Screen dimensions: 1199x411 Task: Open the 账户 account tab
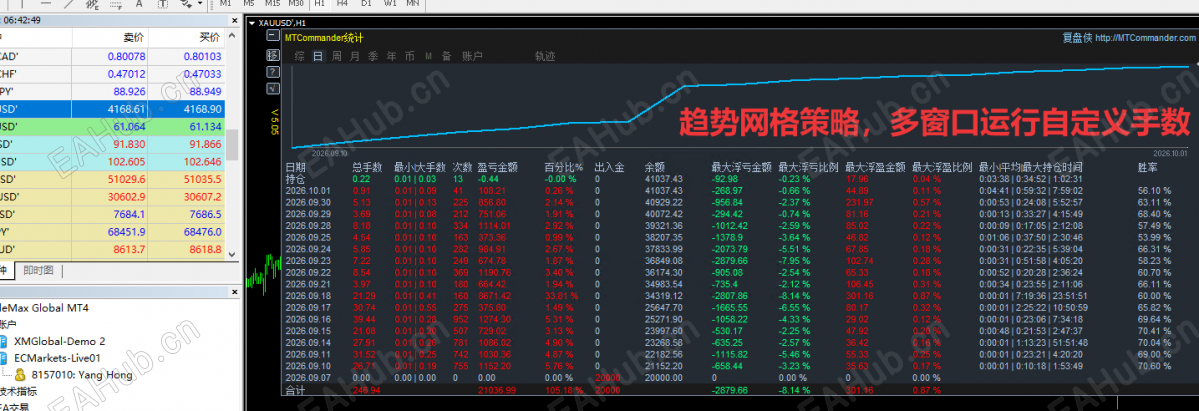[473, 56]
